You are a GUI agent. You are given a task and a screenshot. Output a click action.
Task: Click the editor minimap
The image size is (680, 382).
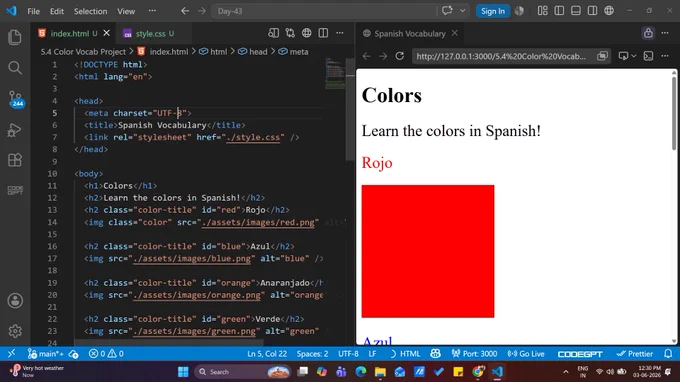(x=335, y=73)
